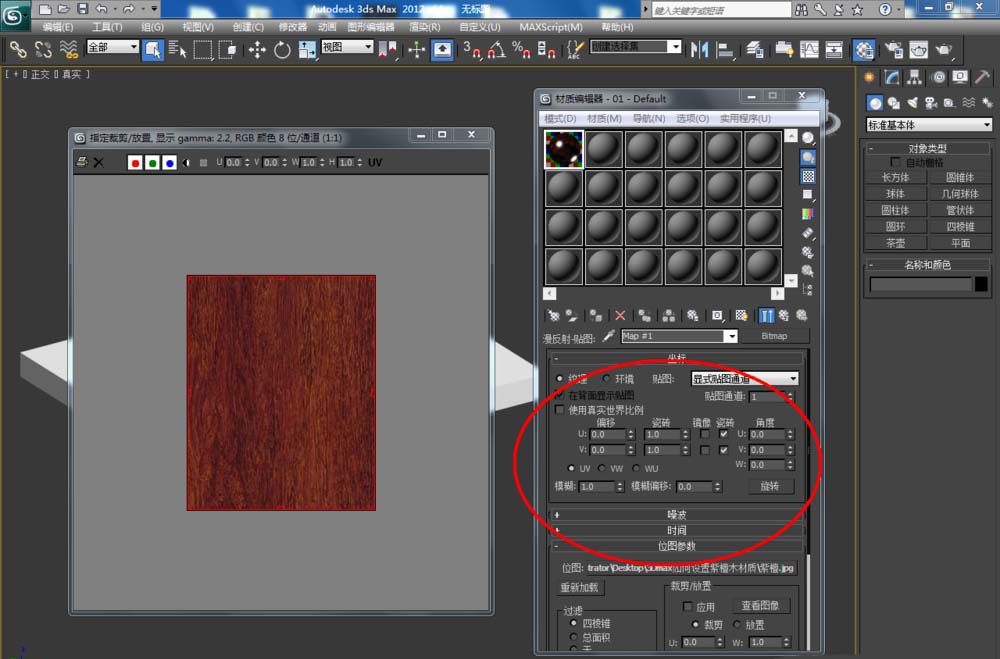Screen dimensions: 1000x659
Task: Select the Select and Scale tool
Action: pos(307,49)
